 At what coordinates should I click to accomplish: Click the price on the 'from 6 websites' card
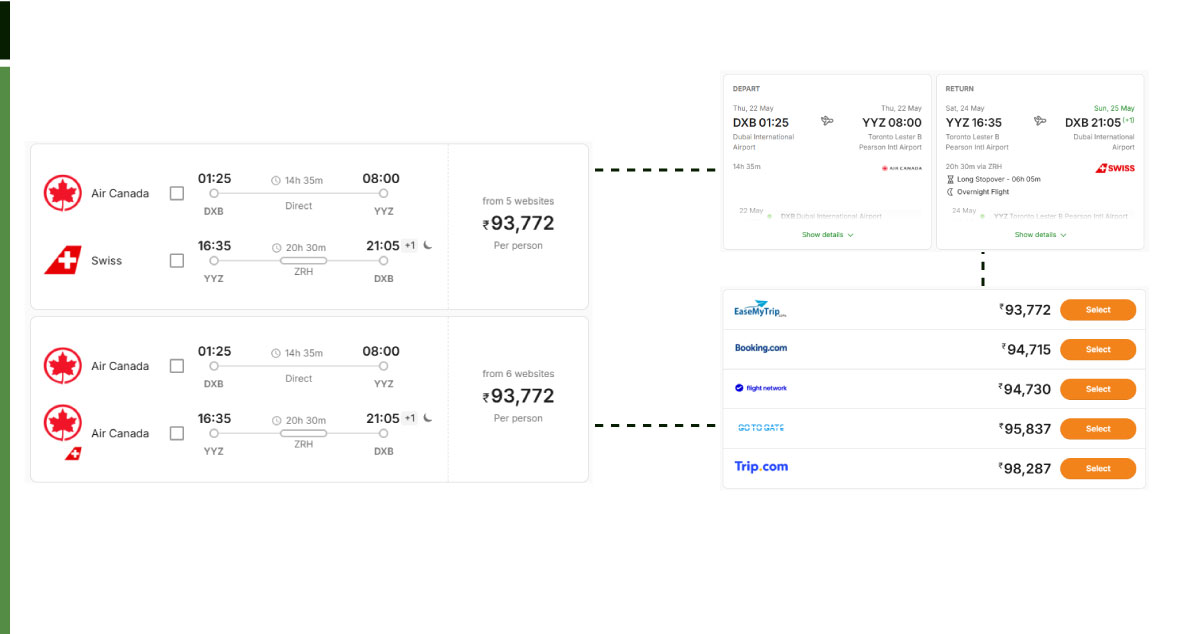point(518,396)
